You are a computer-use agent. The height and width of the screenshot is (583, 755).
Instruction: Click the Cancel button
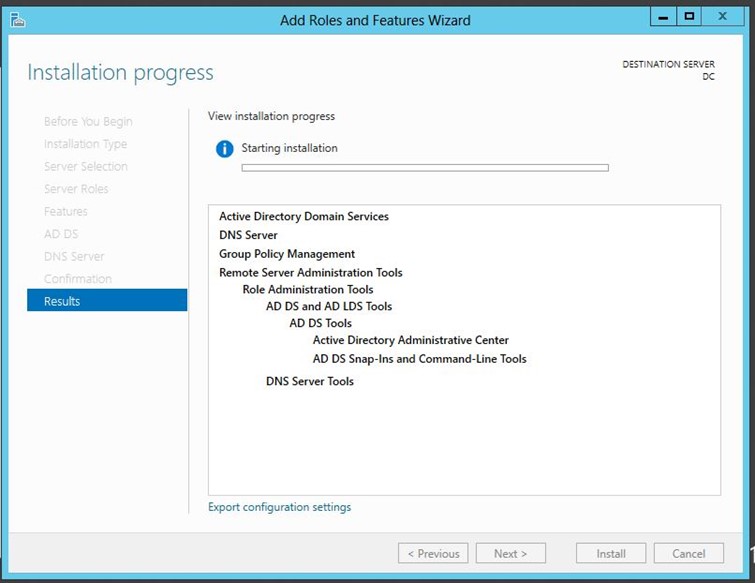coord(689,554)
